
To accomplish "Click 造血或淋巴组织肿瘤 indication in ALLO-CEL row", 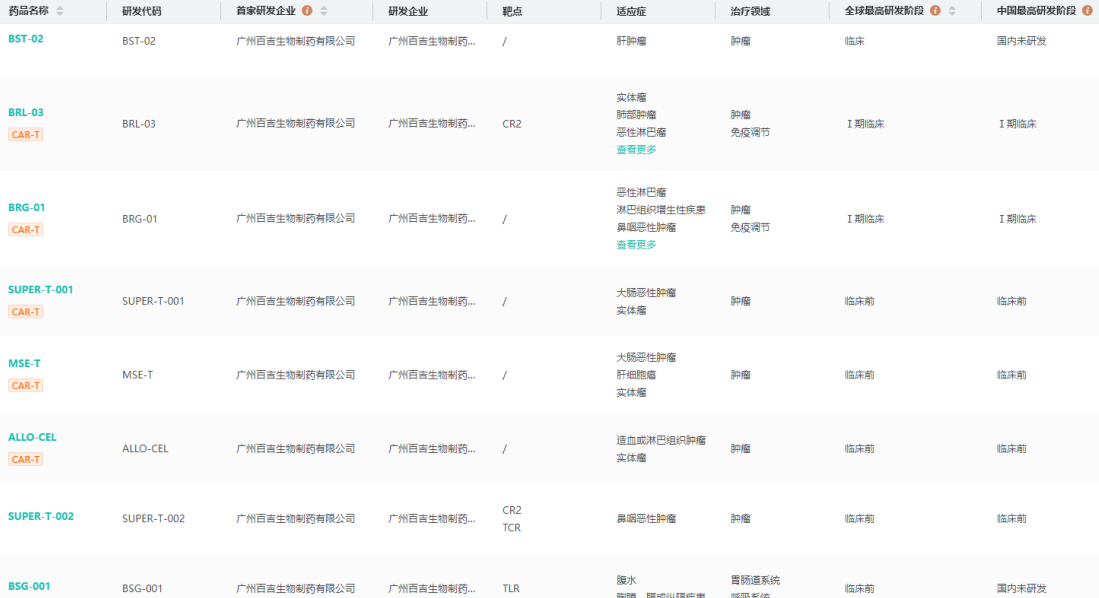I will (x=661, y=440).
